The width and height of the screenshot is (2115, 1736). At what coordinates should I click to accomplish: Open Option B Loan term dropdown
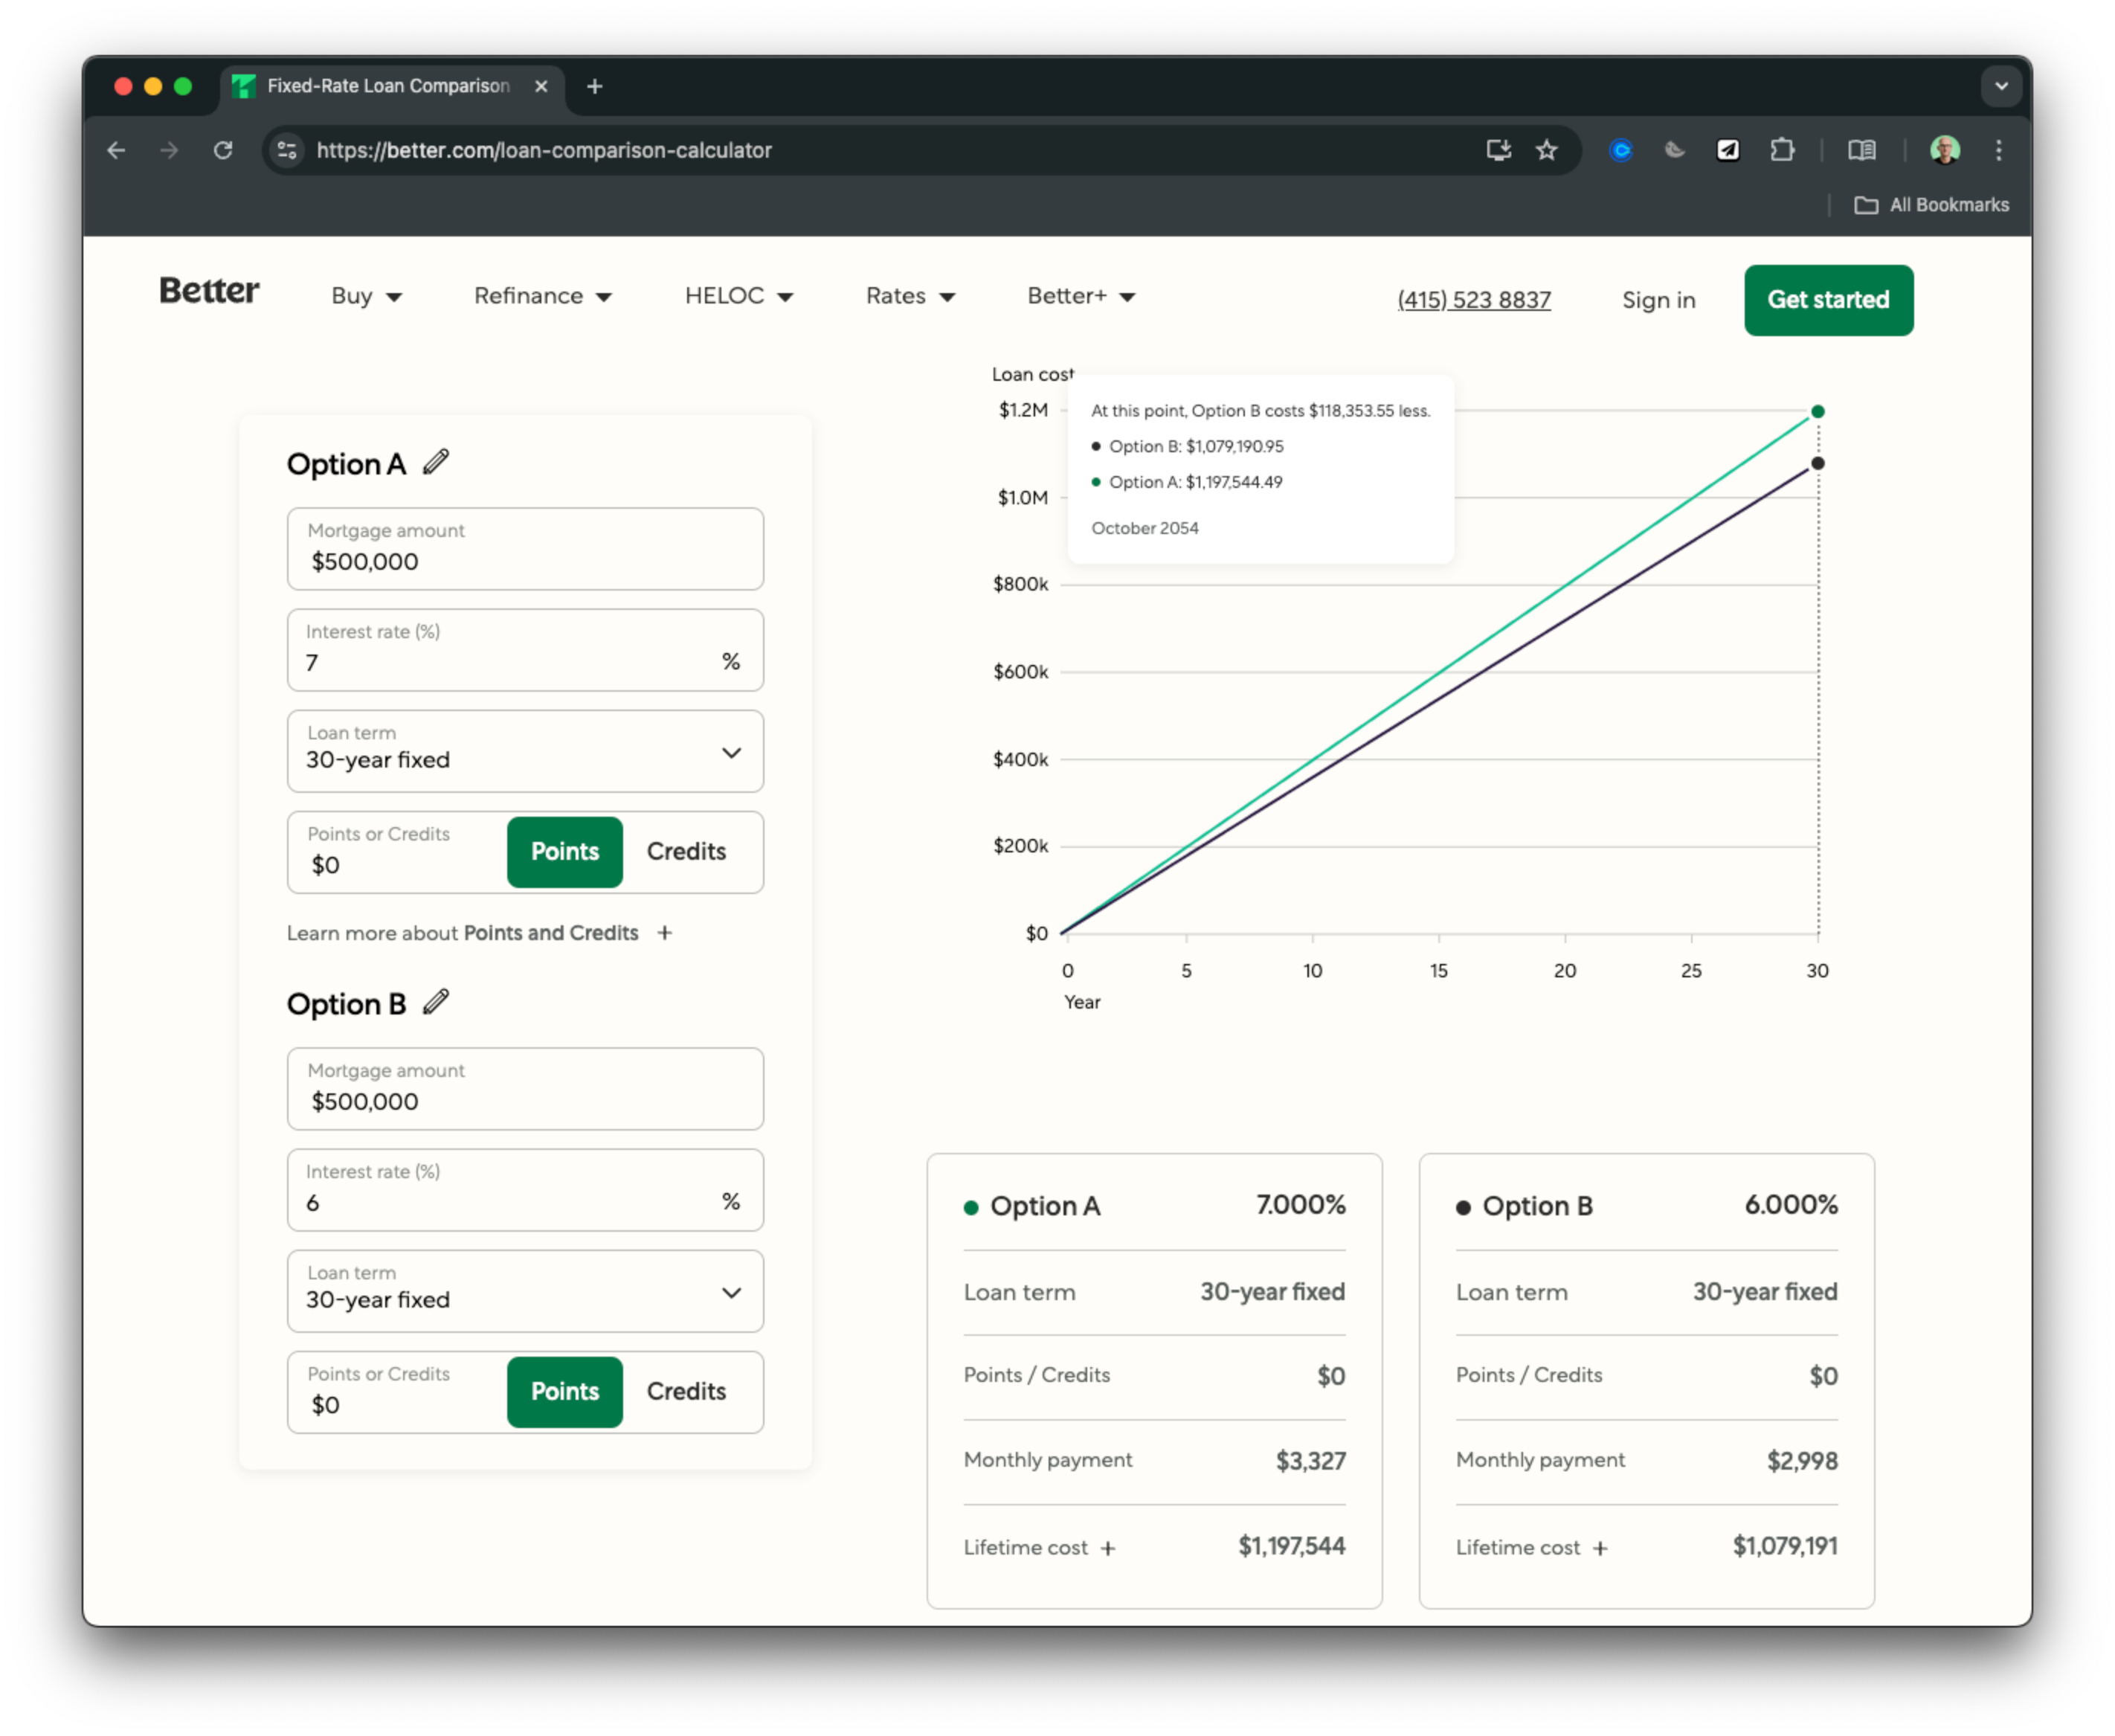pos(525,1292)
